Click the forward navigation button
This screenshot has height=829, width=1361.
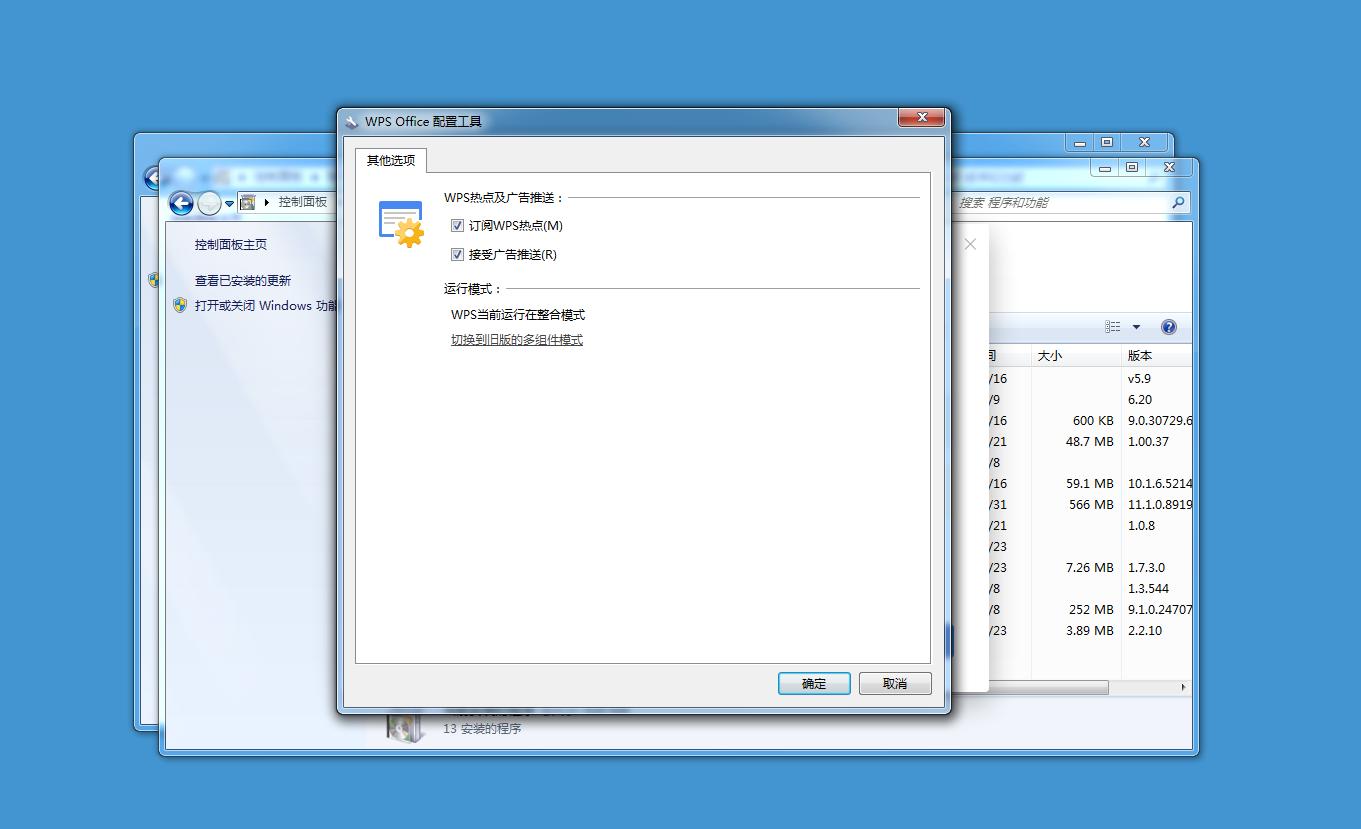pyautogui.click(x=209, y=203)
